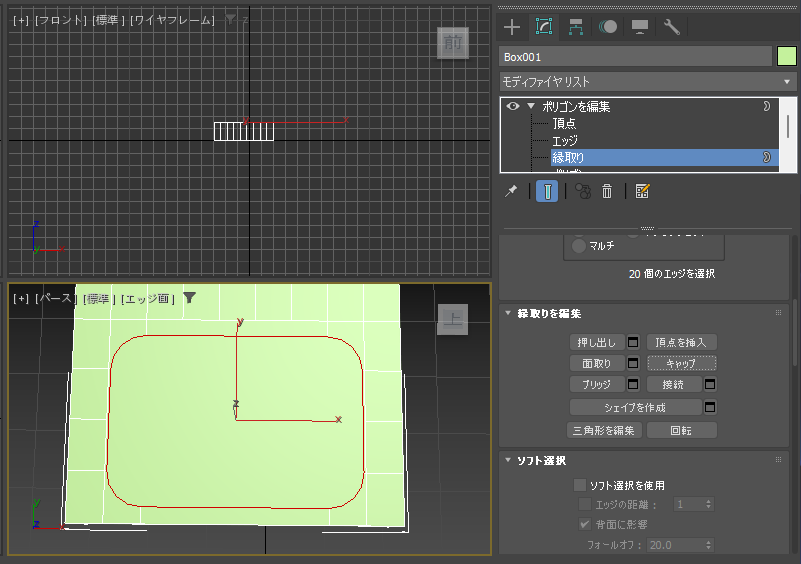
Task: Toggle エッジの距離 checkbox
Action: pos(585,504)
